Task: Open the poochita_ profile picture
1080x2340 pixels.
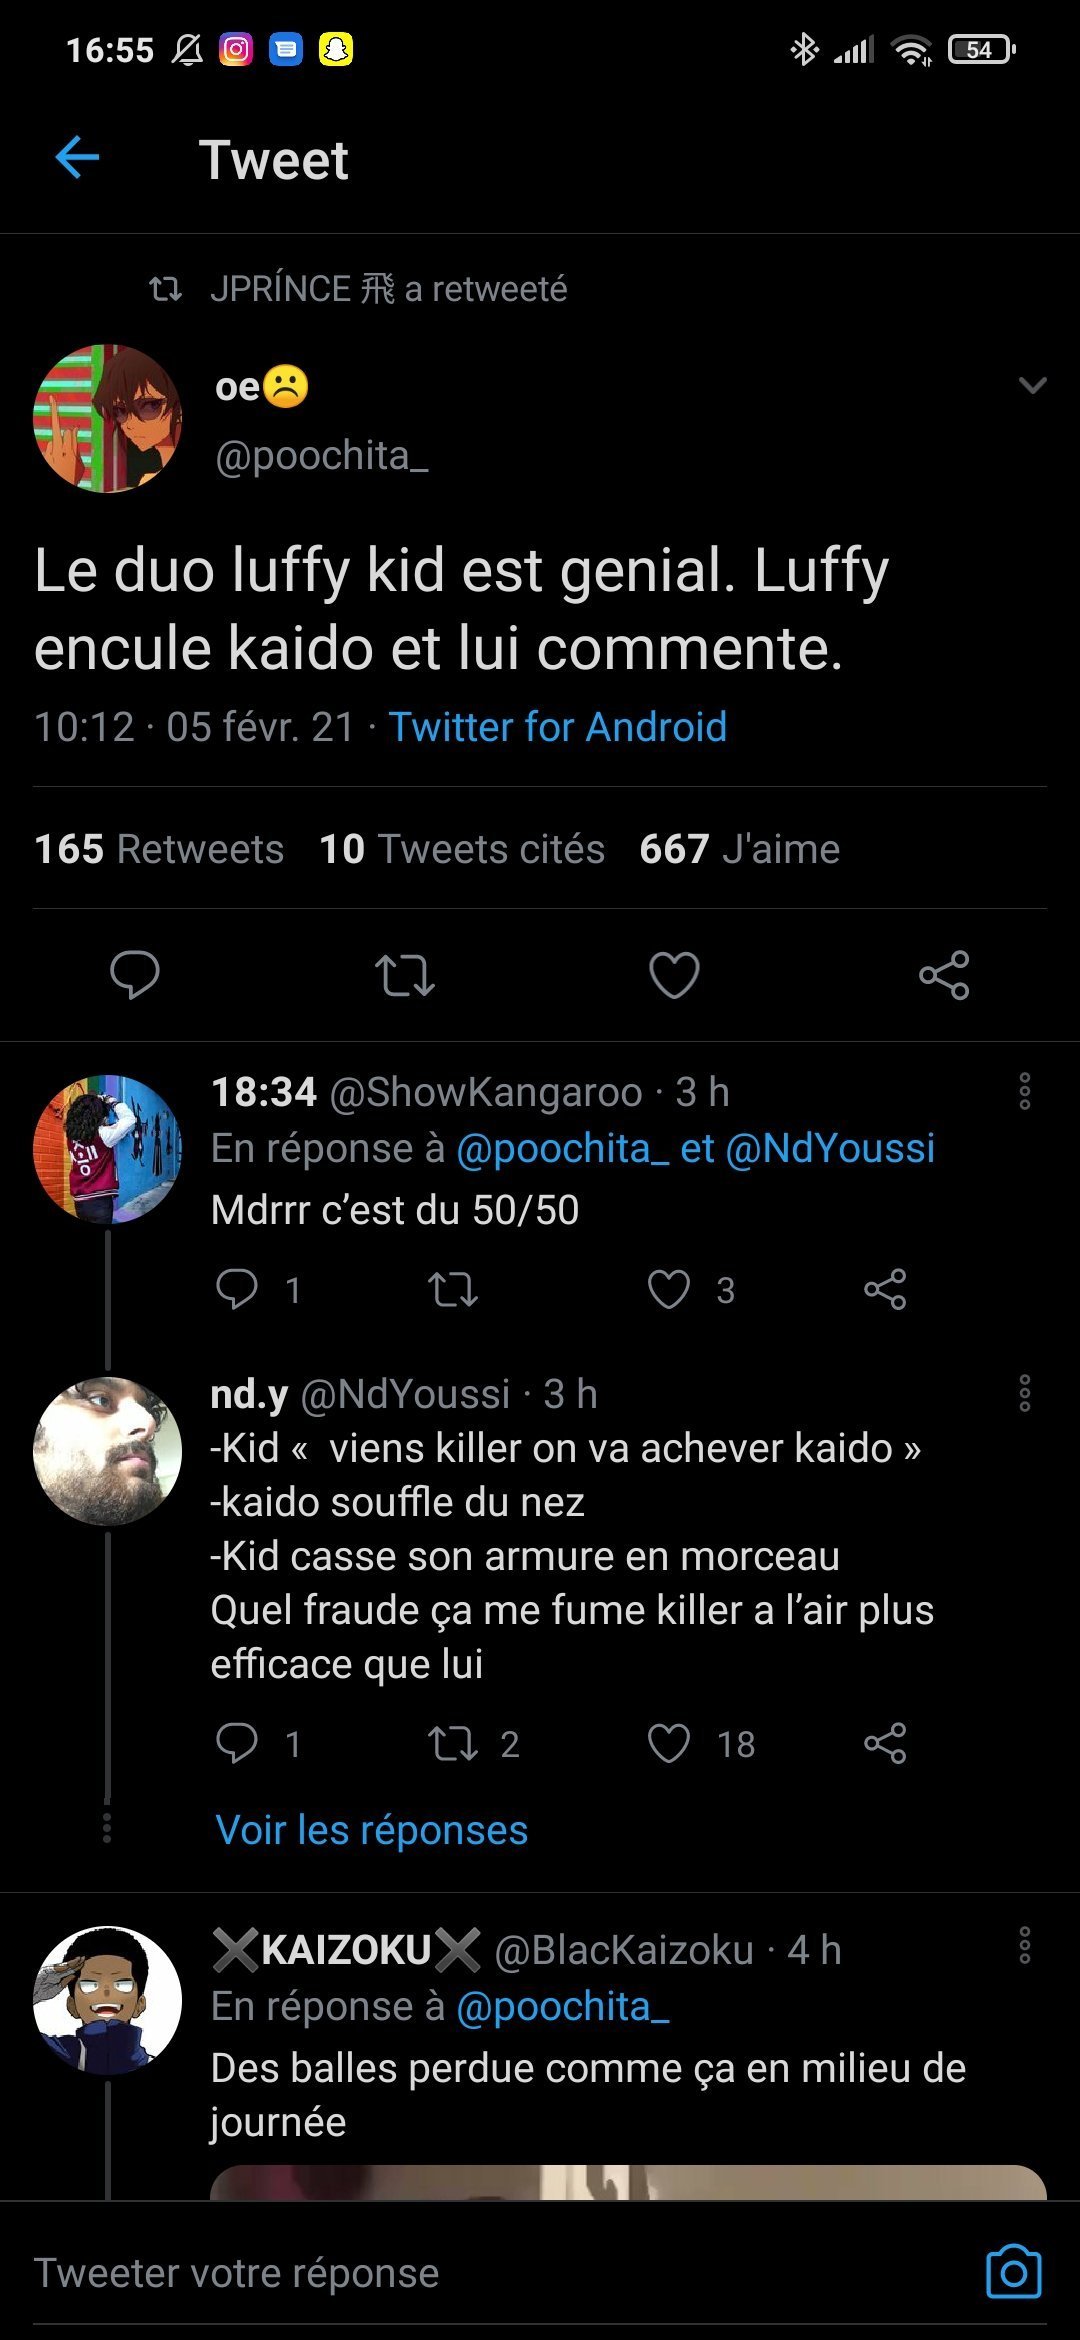Action: tap(108, 419)
